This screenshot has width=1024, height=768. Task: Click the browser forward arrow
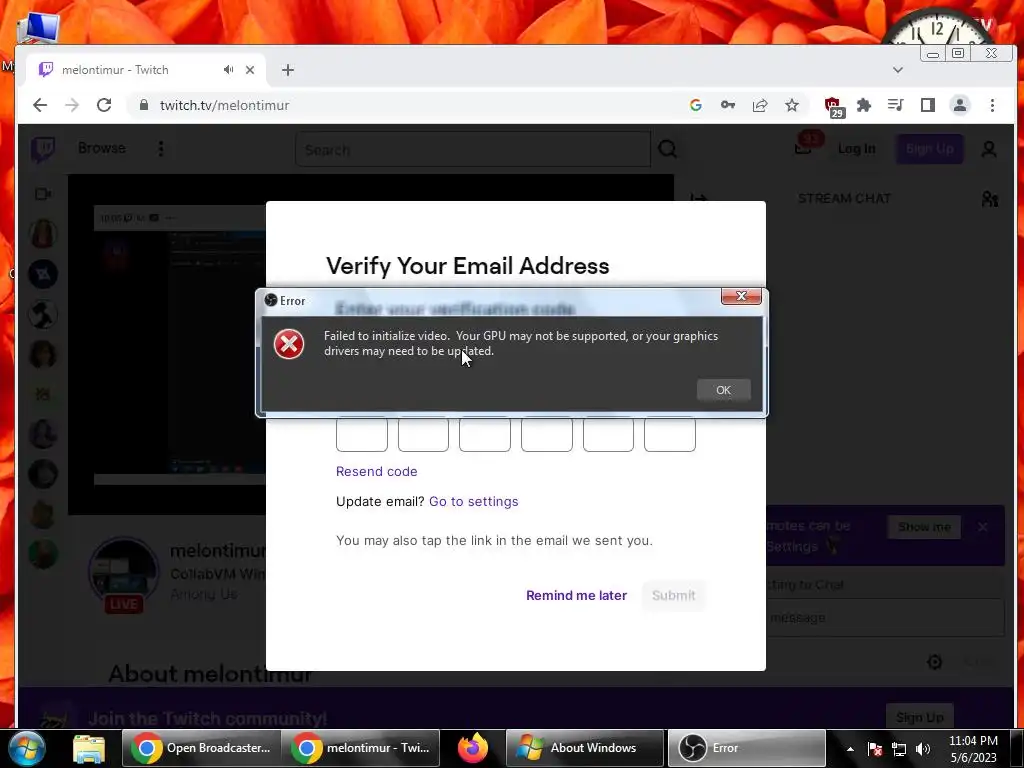coord(72,105)
